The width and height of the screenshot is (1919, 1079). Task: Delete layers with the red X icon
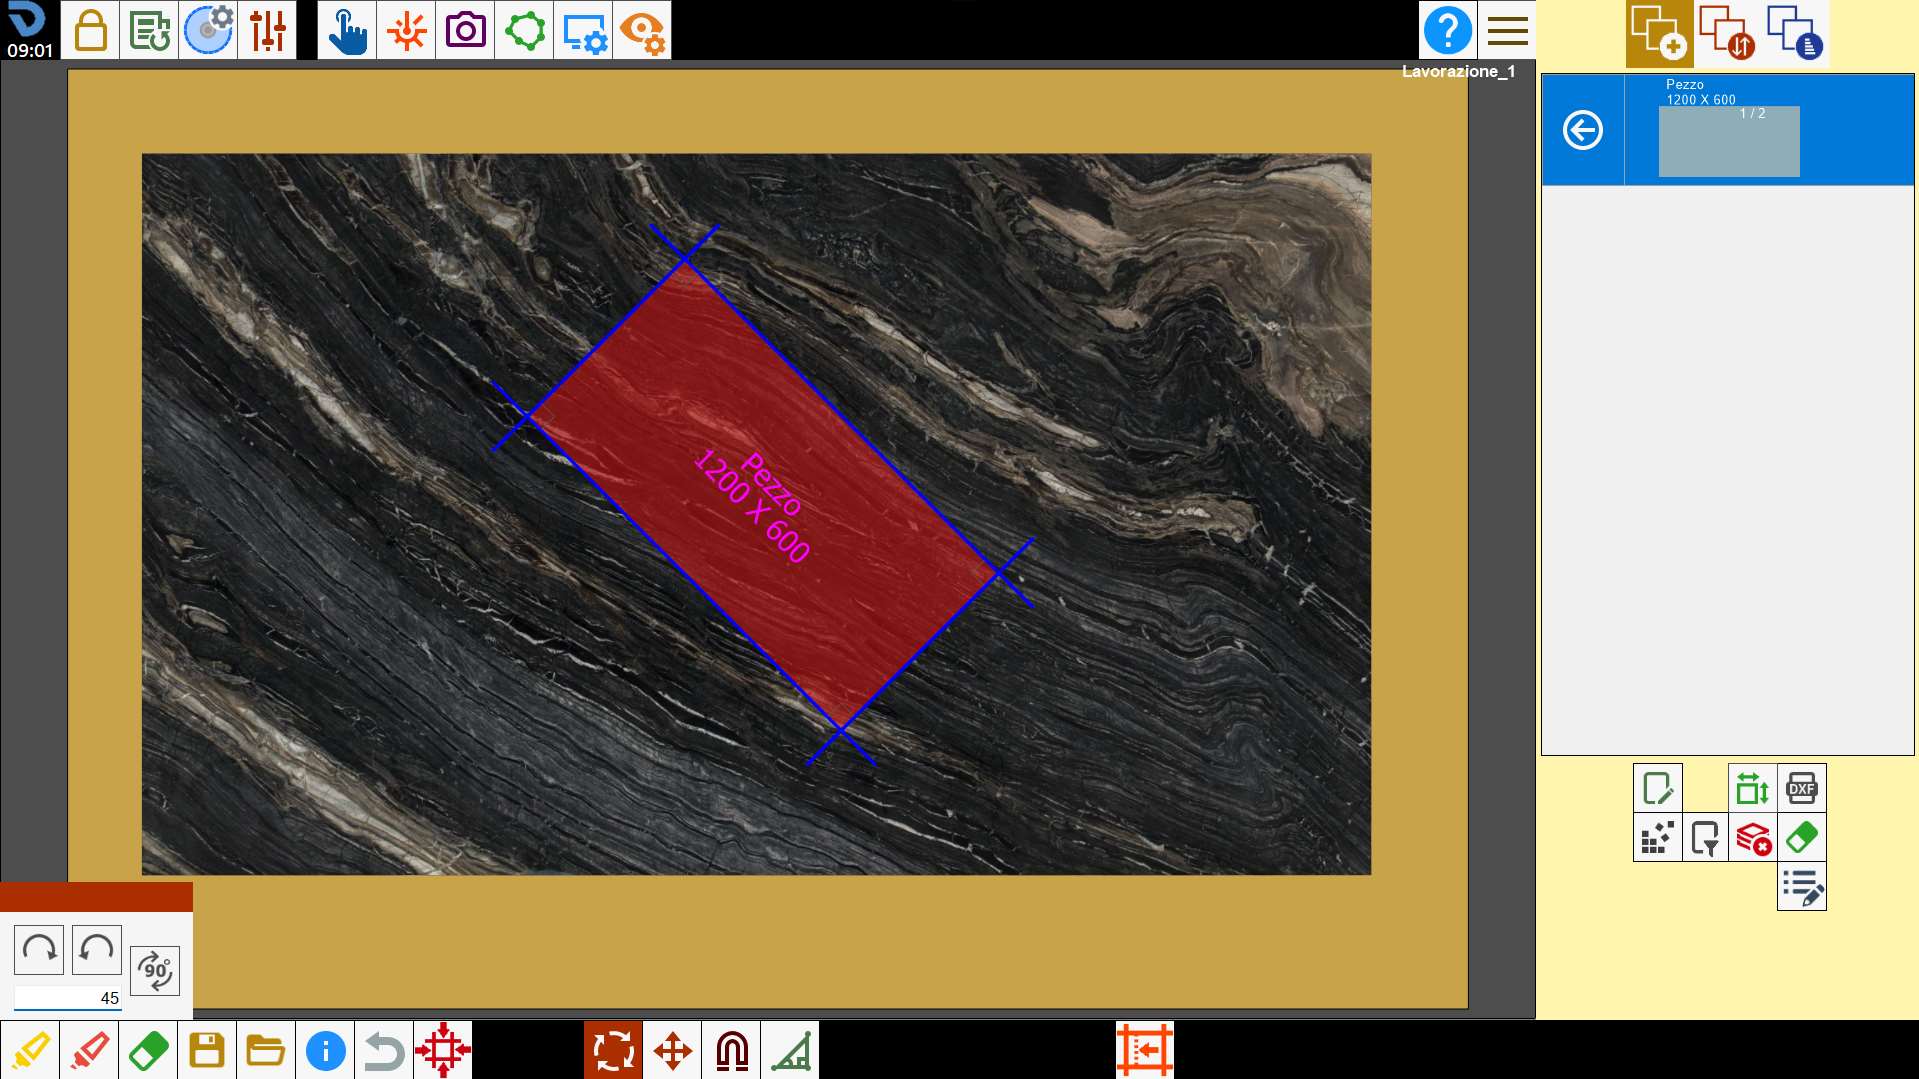pyautogui.click(x=1753, y=837)
